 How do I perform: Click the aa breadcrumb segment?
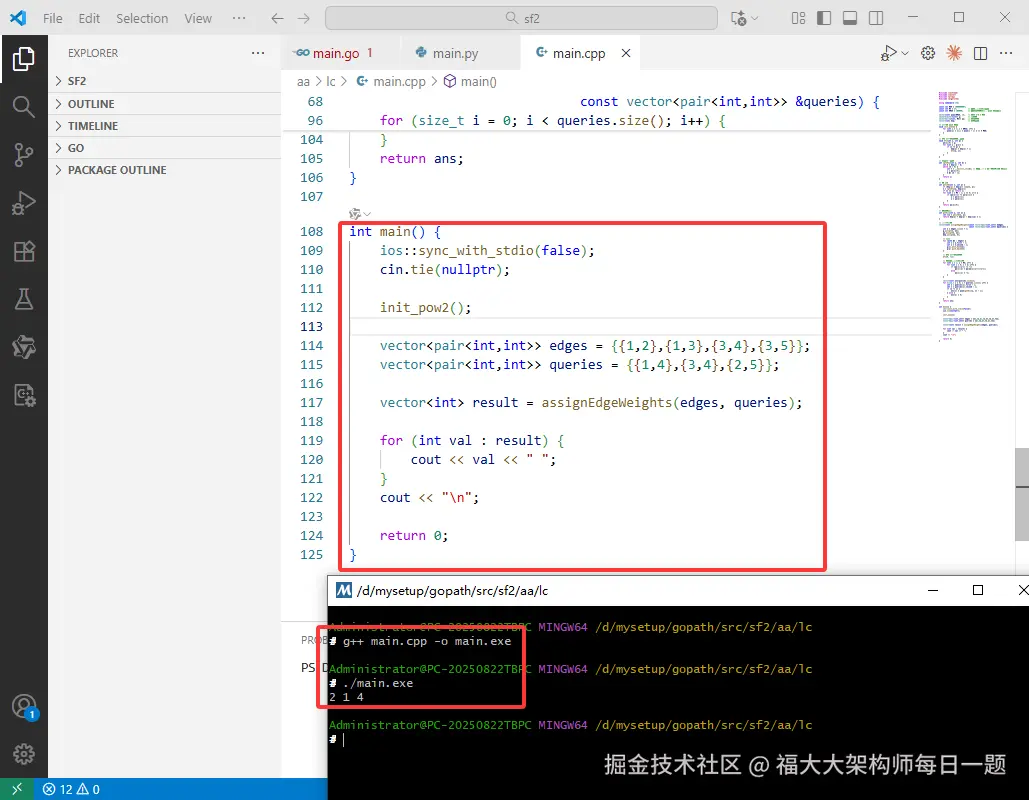(303, 81)
